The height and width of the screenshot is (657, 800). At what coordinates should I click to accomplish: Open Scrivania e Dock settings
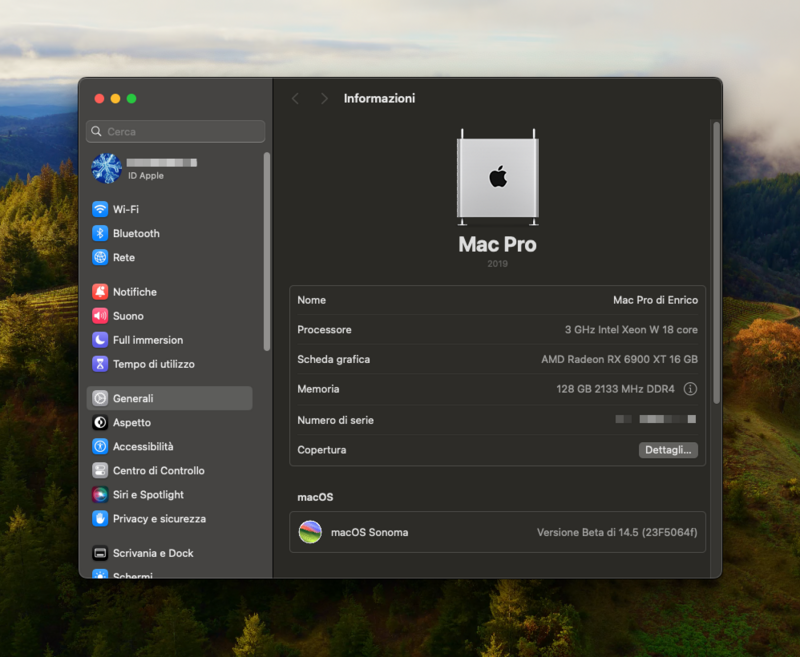coord(153,553)
